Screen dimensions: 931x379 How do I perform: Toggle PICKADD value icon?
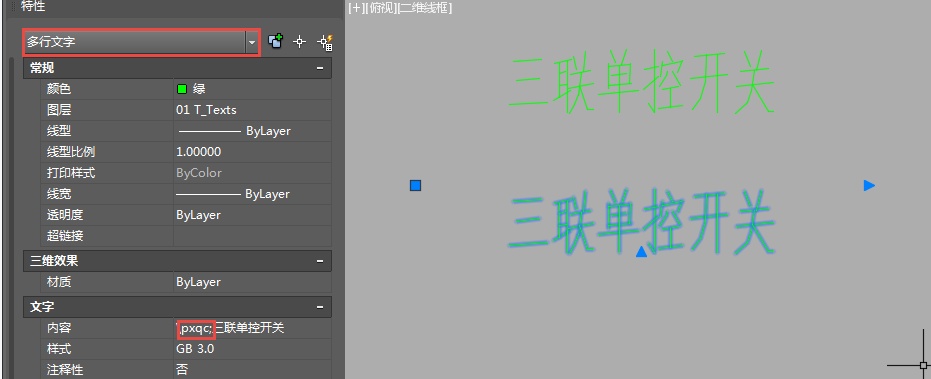275,42
